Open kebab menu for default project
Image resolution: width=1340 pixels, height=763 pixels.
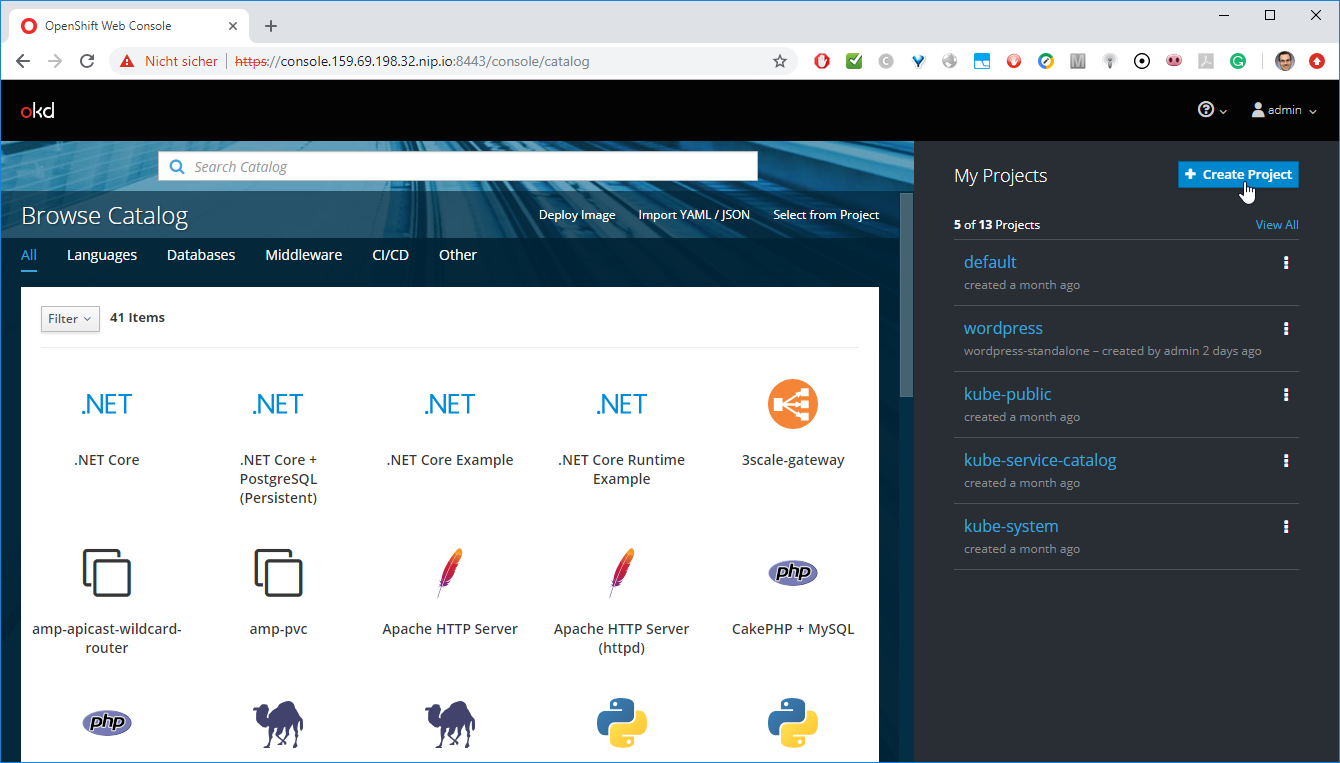coord(1286,263)
